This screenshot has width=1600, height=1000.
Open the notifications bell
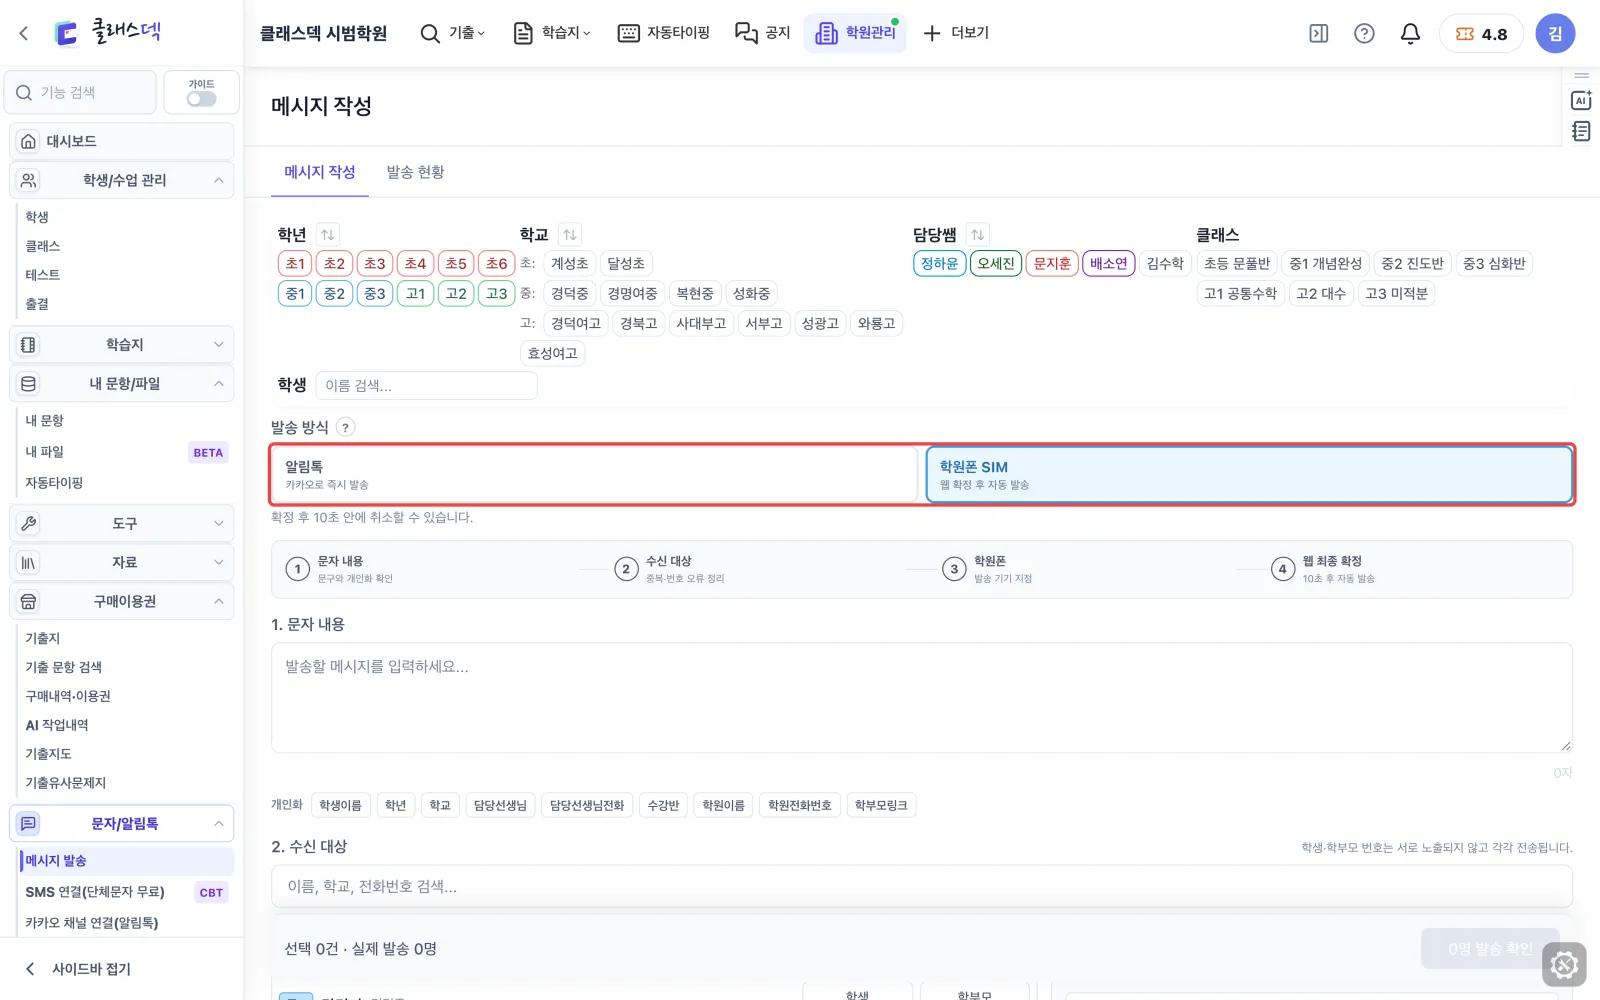click(x=1410, y=33)
